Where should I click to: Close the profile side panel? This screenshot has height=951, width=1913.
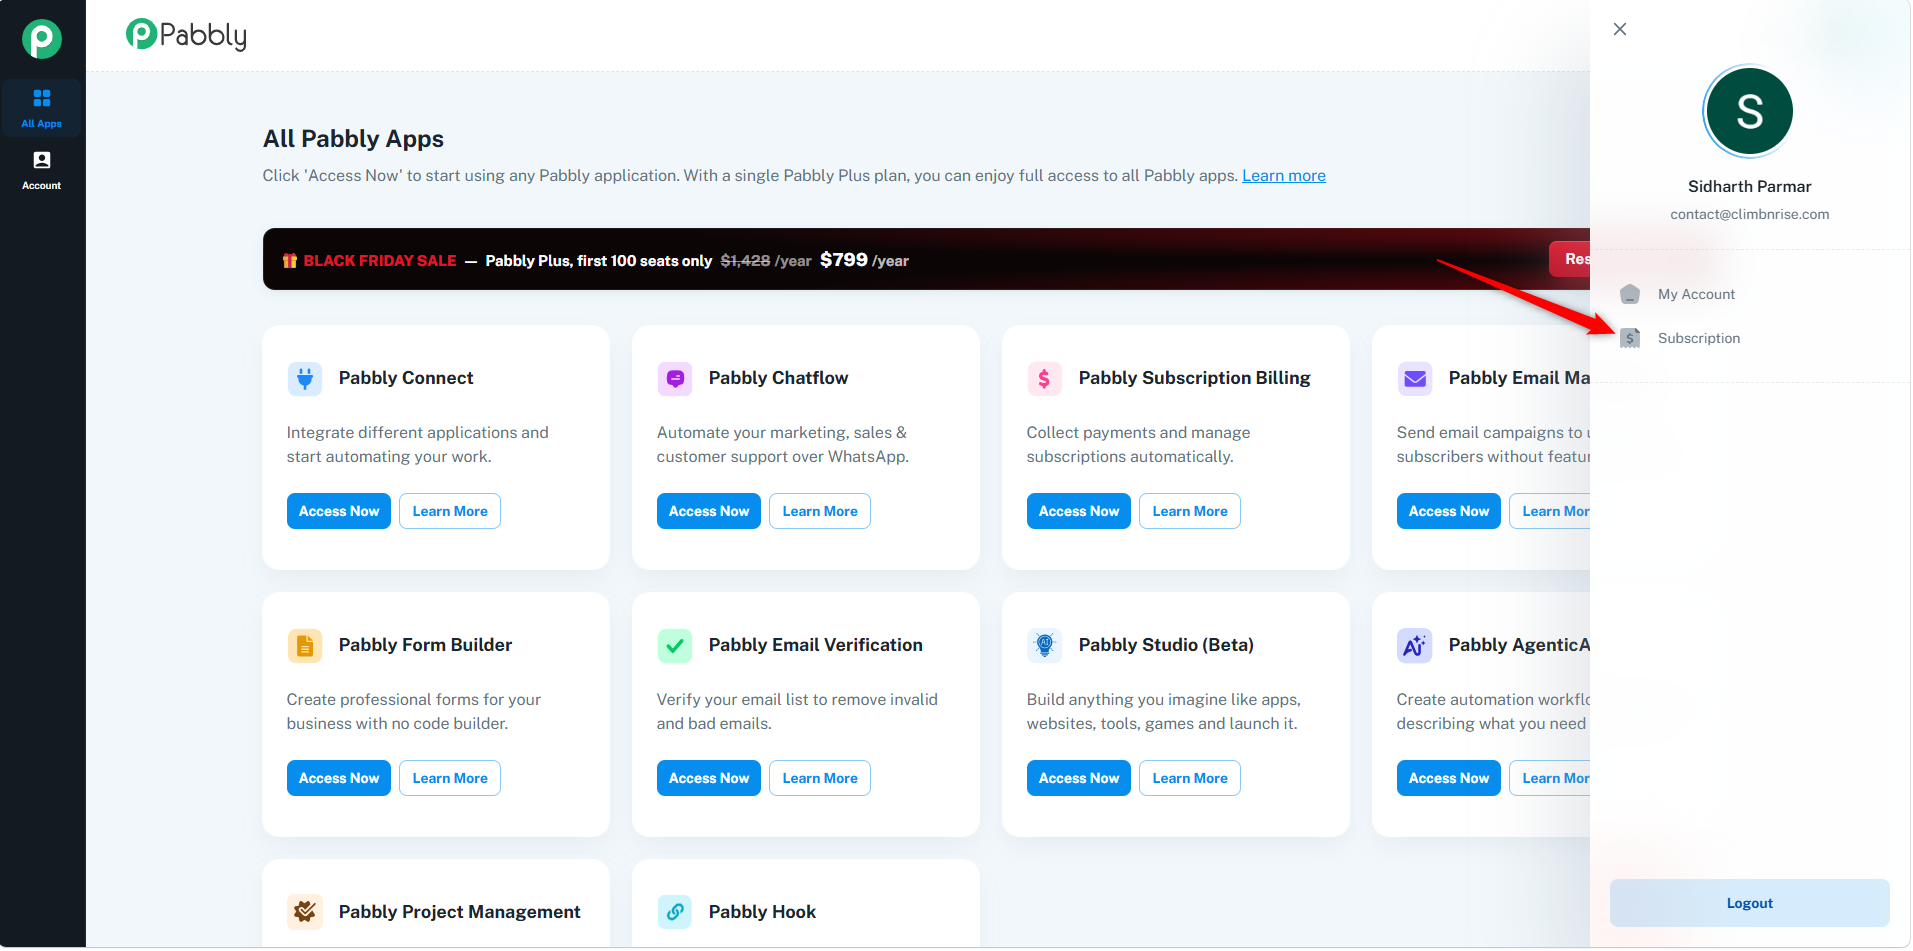(x=1620, y=29)
